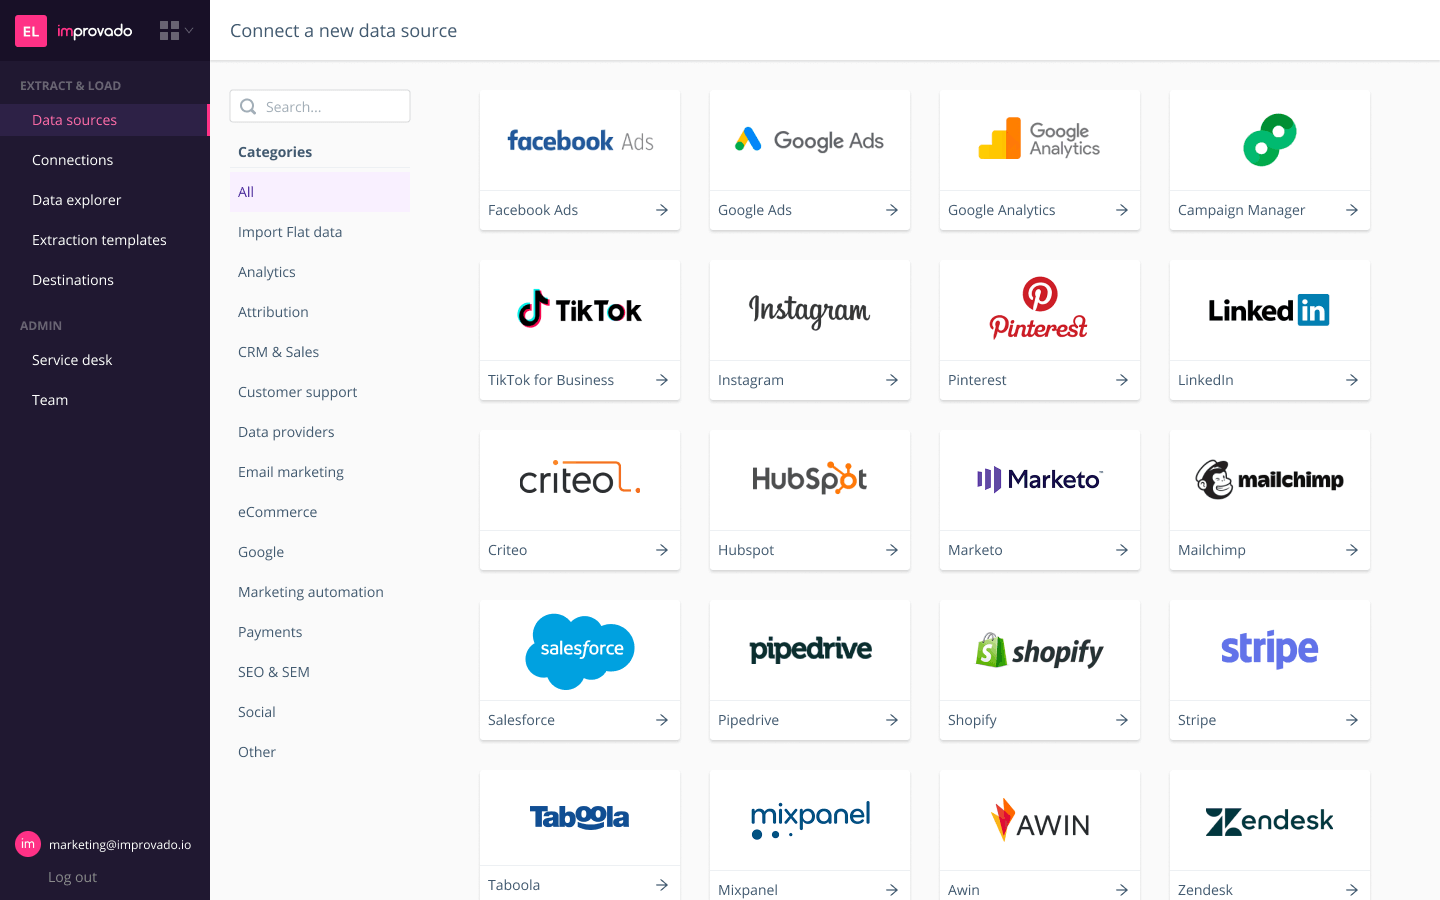The height and width of the screenshot is (900, 1440).
Task: Open the chevron dropdown beside the apps grid
Action: tap(190, 30)
